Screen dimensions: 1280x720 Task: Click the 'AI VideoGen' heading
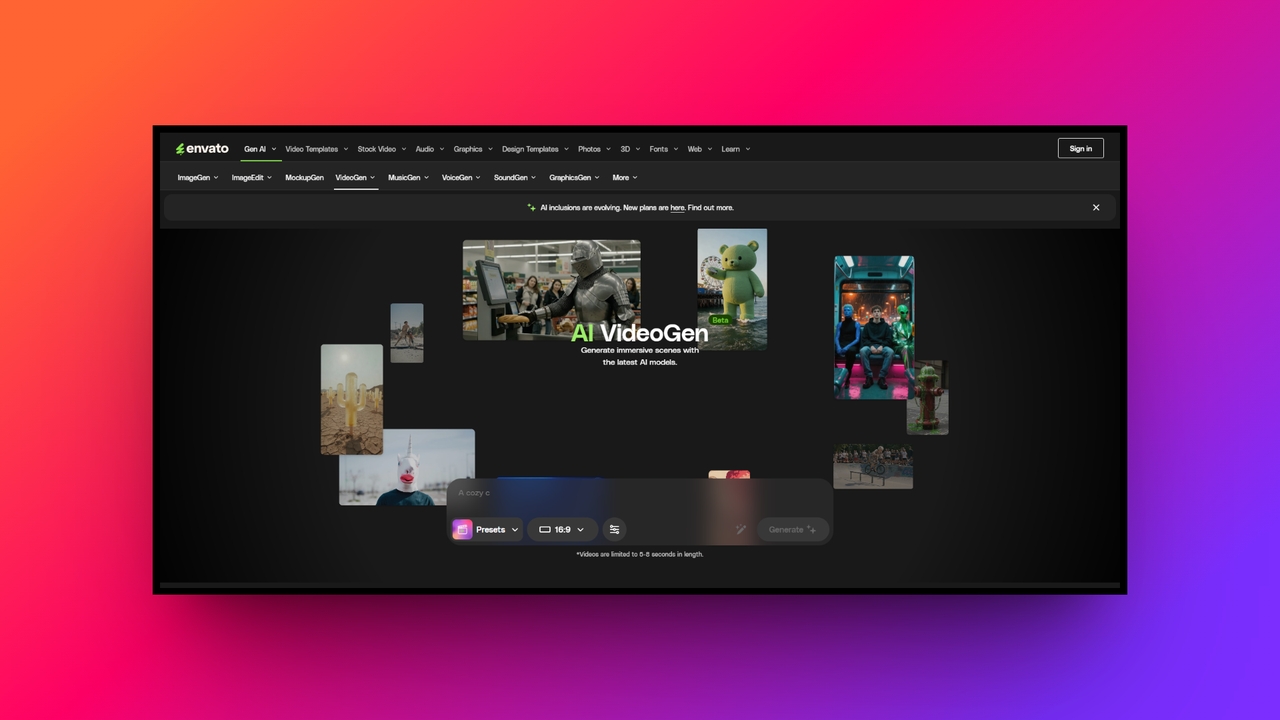point(639,333)
